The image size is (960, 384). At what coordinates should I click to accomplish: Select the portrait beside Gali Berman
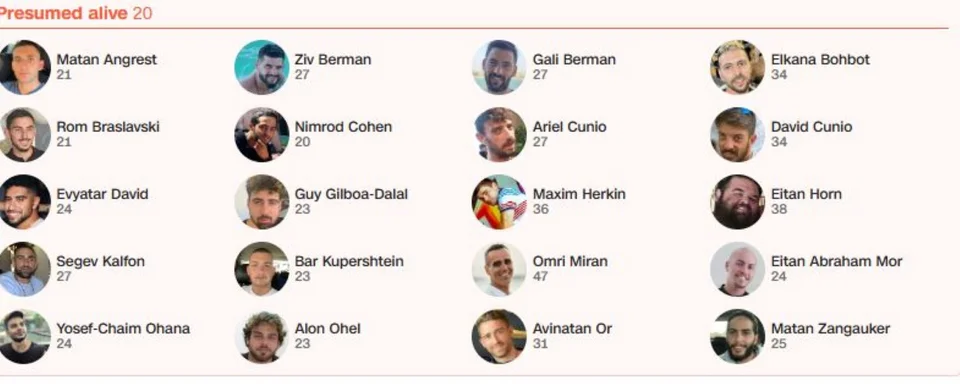click(x=499, y=67)
